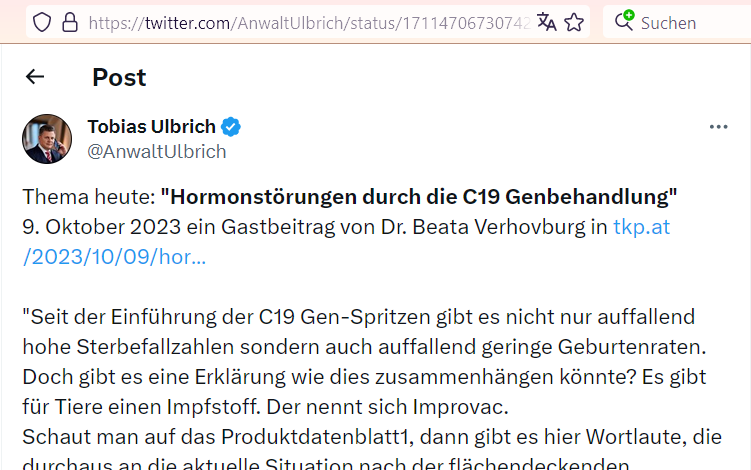Click into the Suchen search box

[682, 22]
